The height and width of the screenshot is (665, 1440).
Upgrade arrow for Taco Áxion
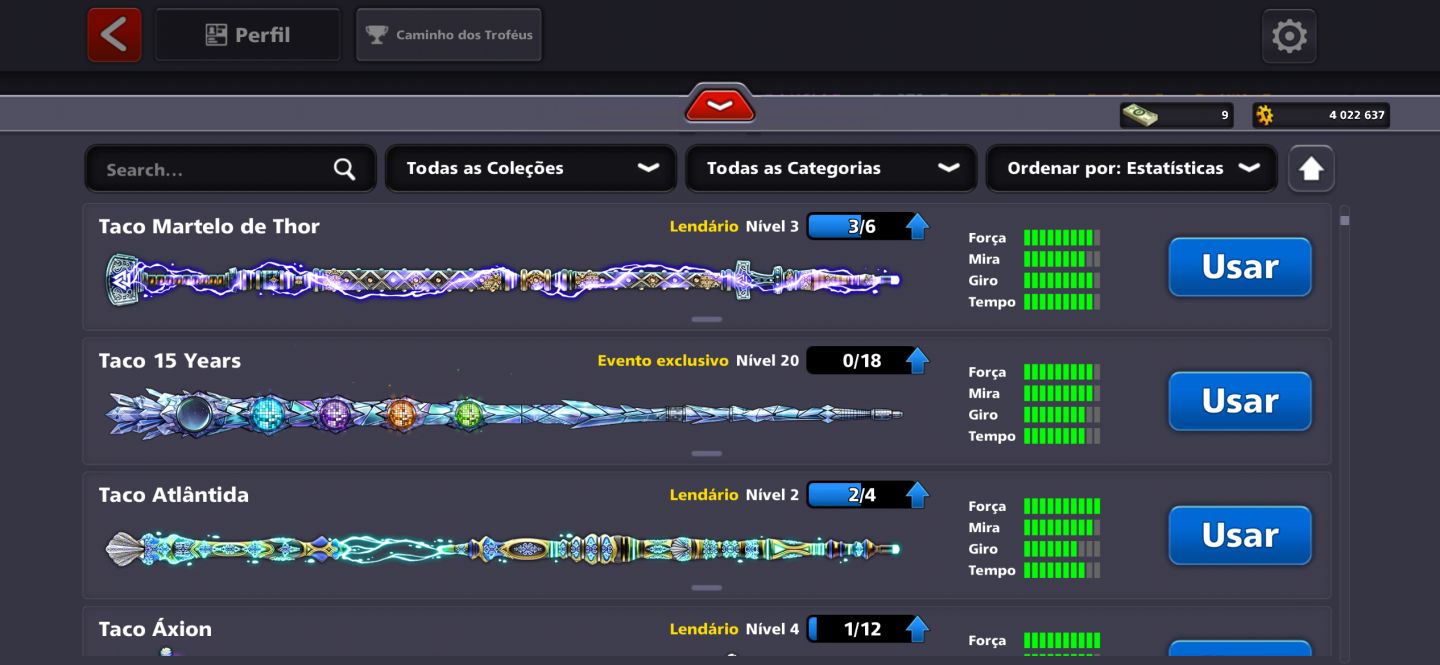click(x=917, y=629)
